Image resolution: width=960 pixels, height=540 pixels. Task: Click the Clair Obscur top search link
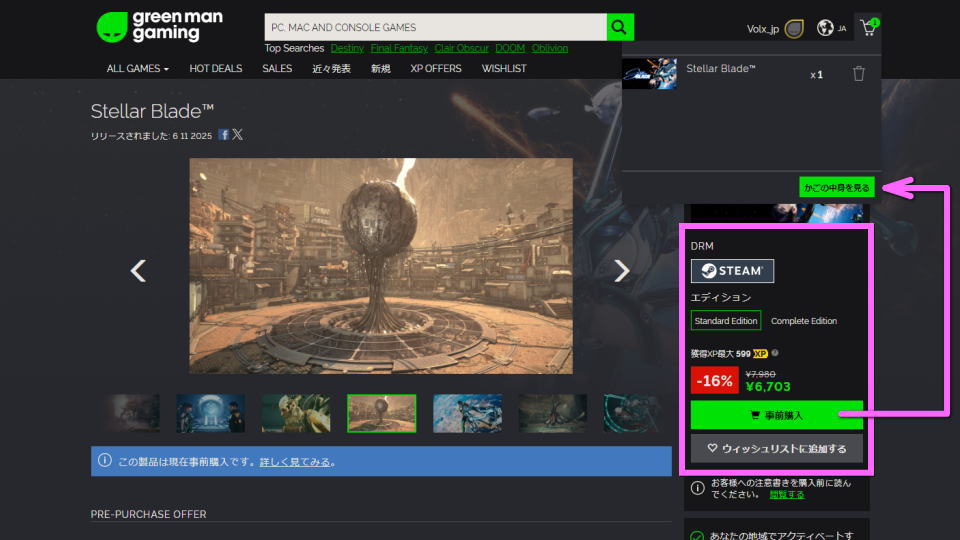[x=461, y=48]
